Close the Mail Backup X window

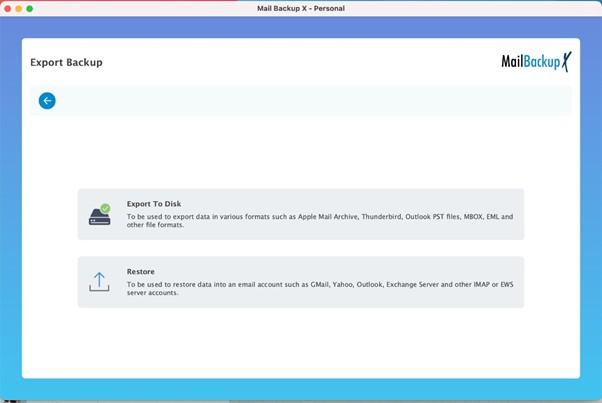7,8
